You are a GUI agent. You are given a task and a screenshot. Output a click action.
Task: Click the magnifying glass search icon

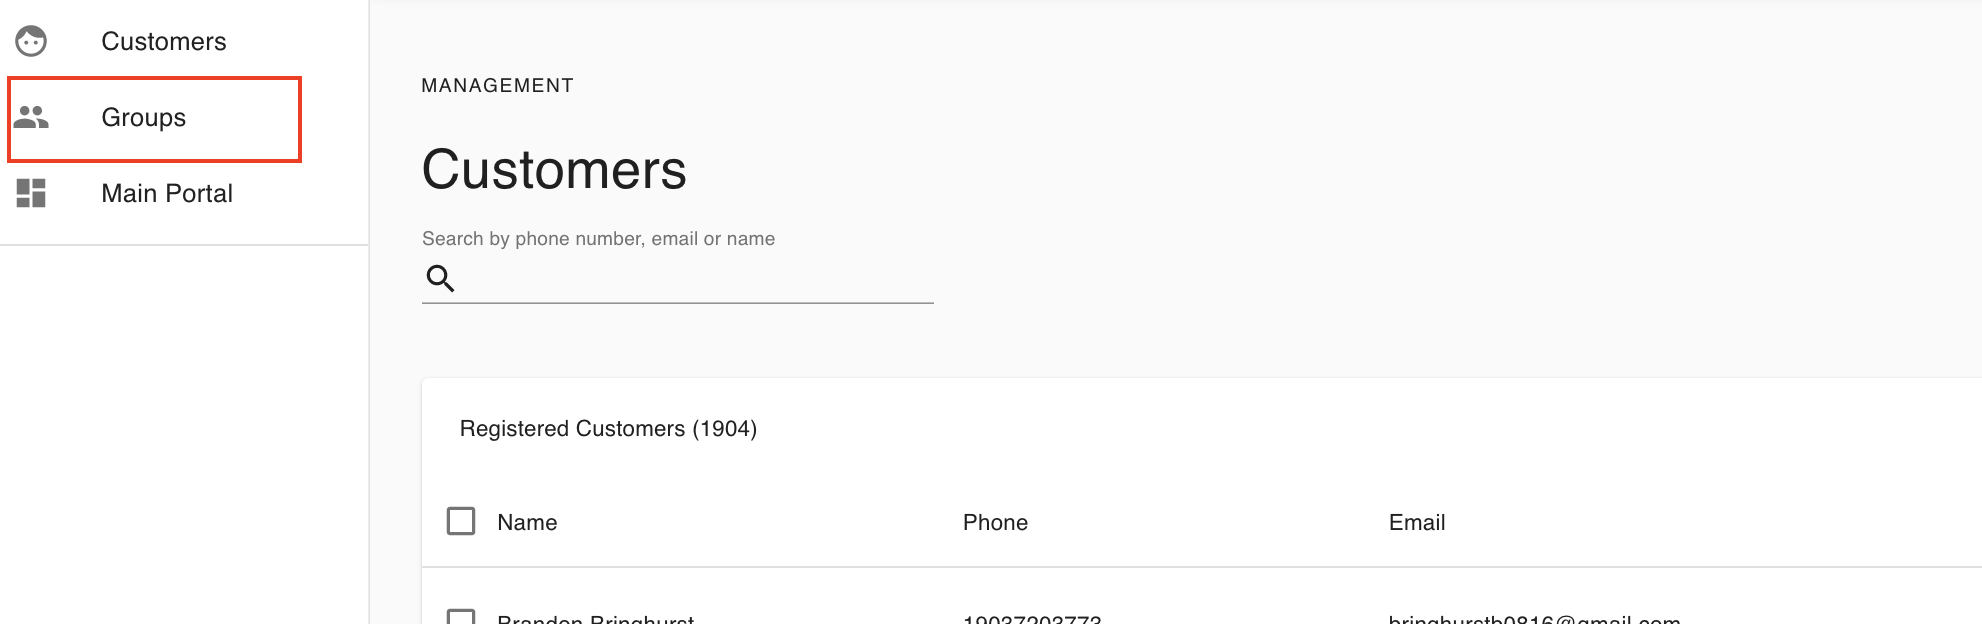[440, 278]
